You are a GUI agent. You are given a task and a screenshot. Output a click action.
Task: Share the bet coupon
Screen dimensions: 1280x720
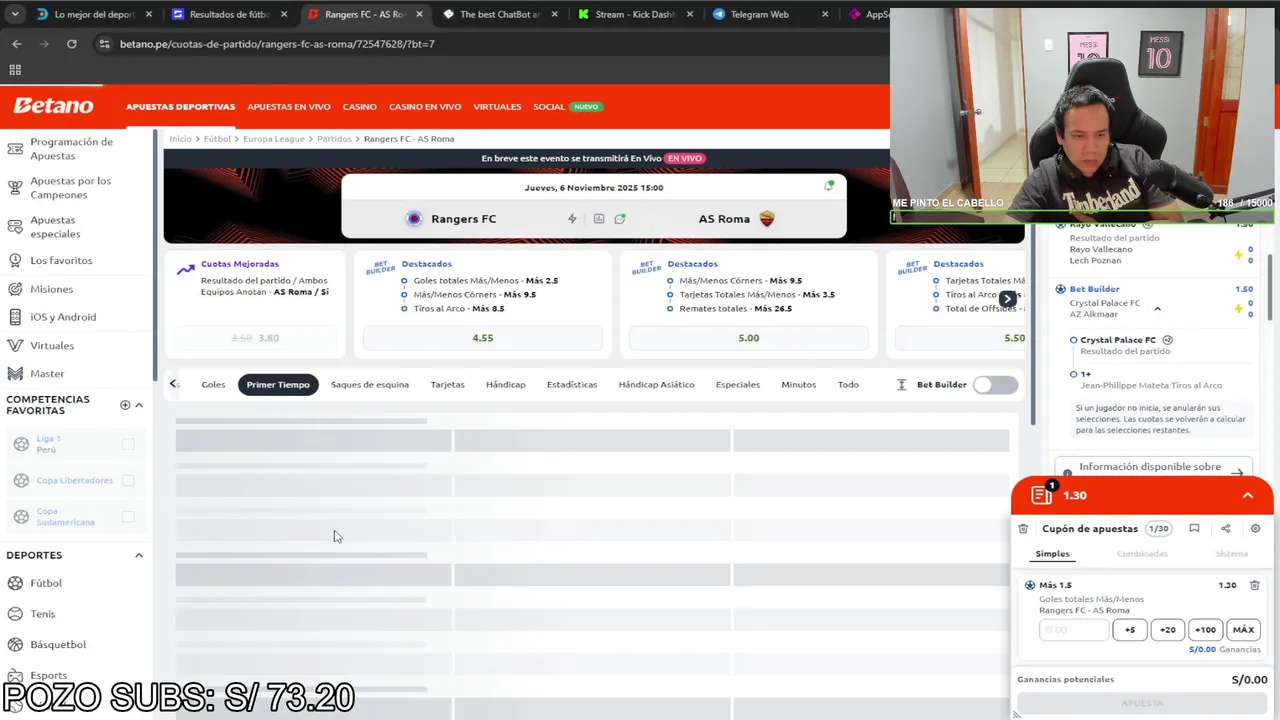1225,529
